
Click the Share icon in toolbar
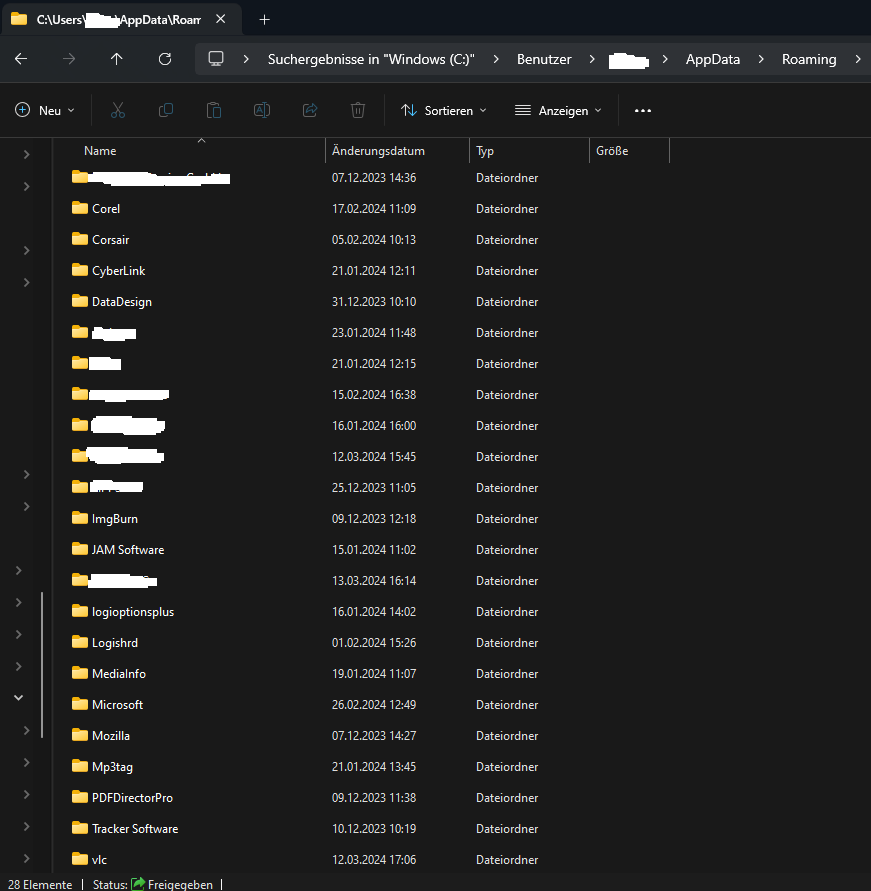tap(310, 110)
